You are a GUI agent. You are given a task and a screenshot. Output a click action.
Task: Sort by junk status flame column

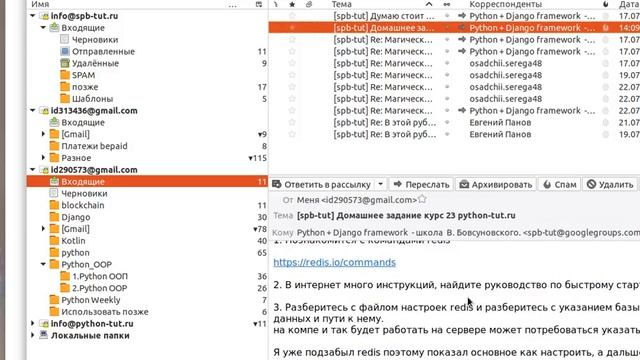606,4
